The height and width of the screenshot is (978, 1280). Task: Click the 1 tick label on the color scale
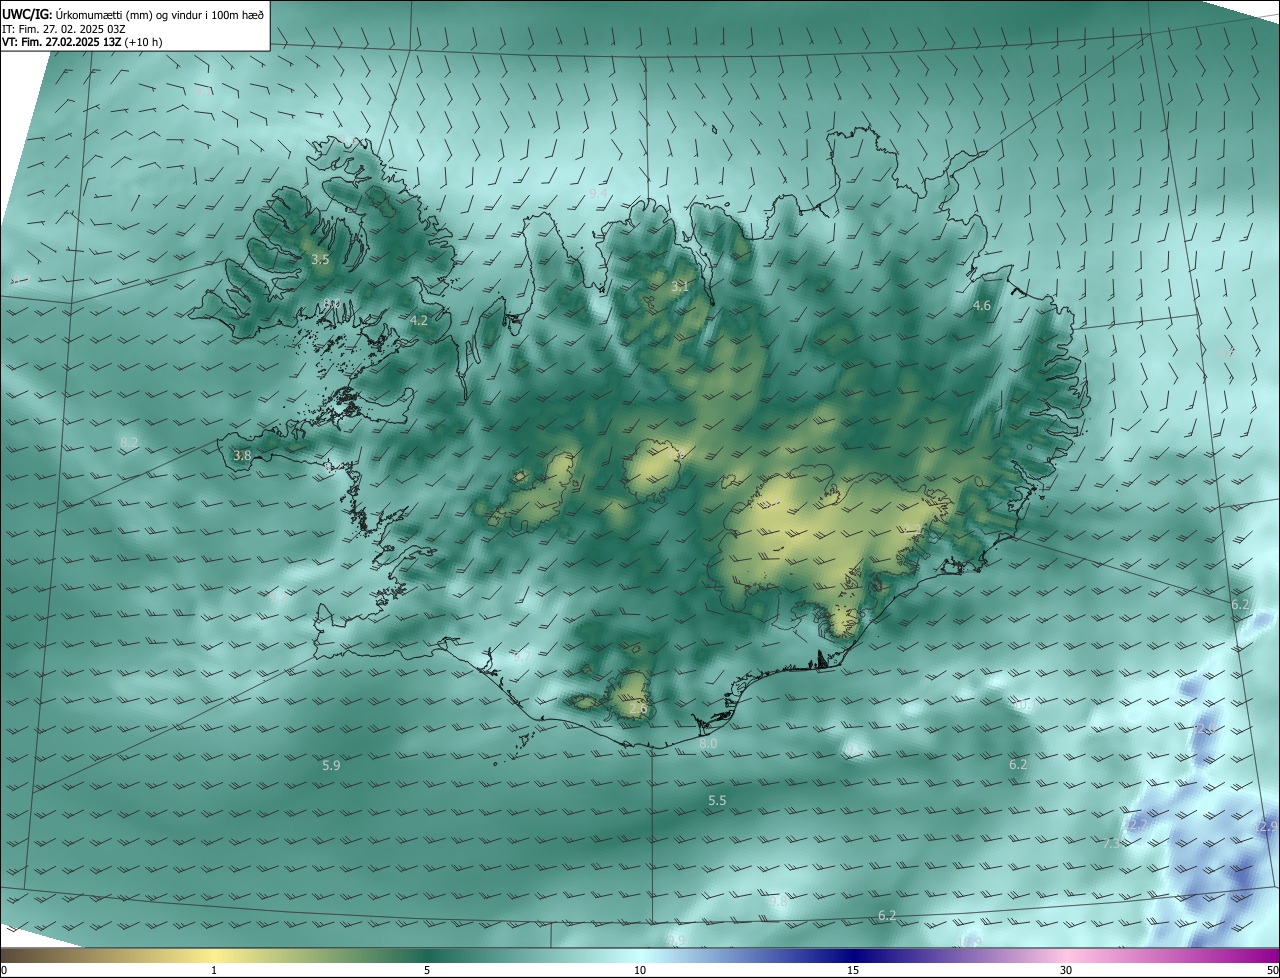pyautogui.click(x=214, y=970)
